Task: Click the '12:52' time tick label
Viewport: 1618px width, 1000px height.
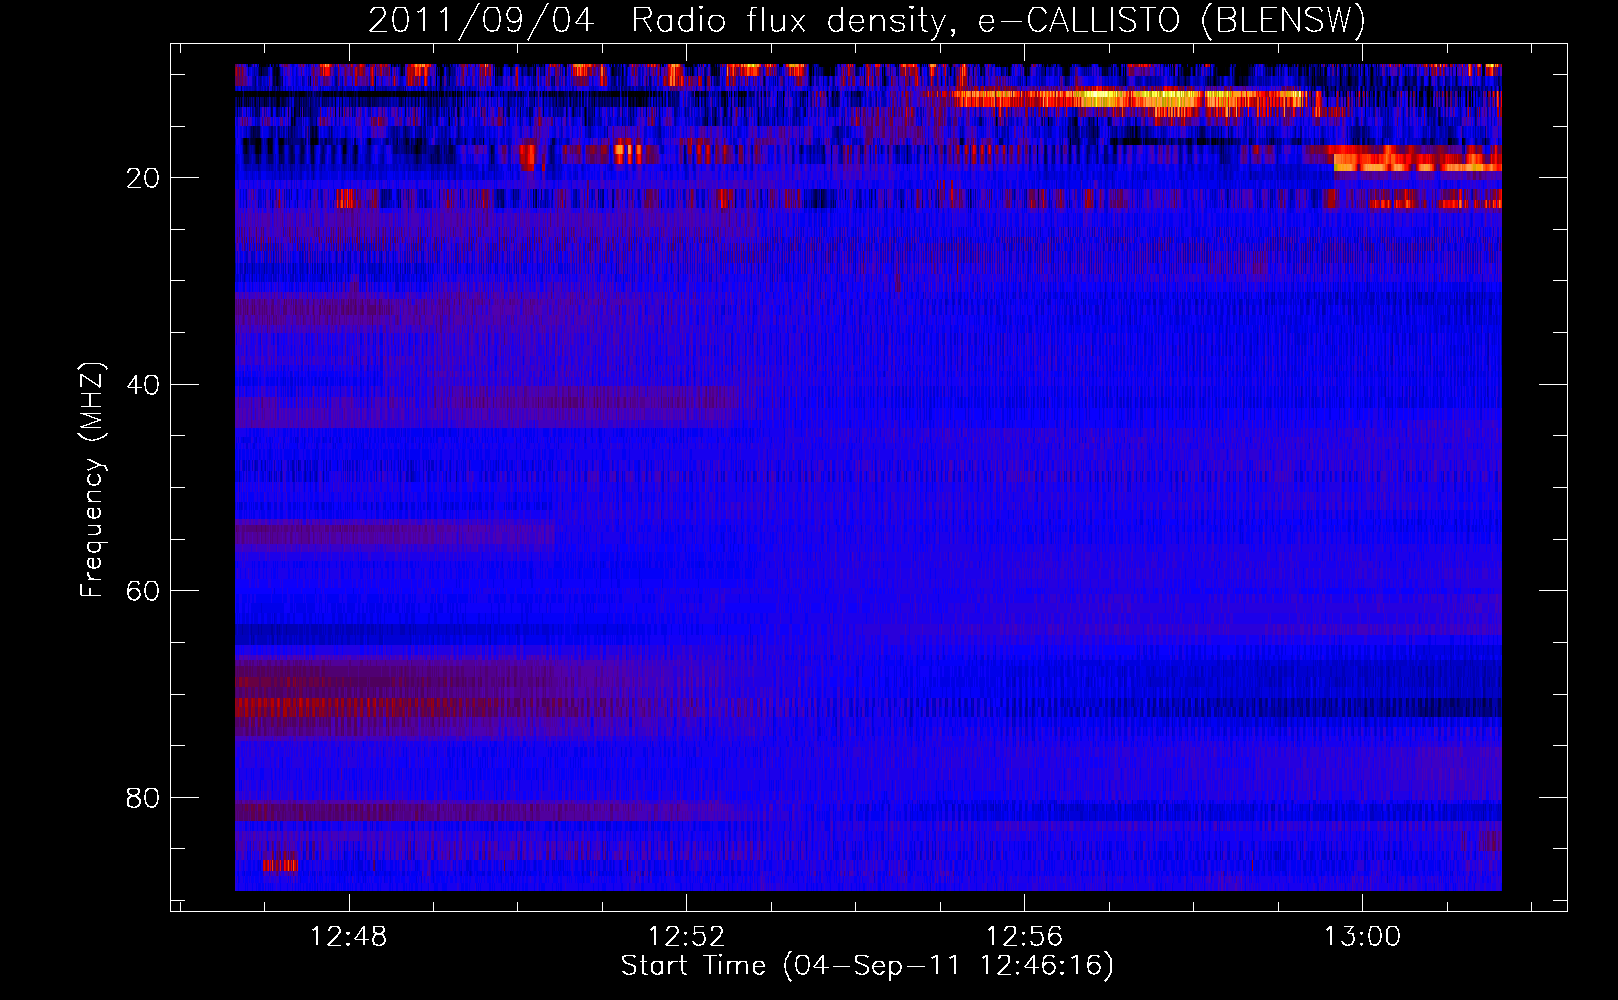Action: point(687,937)
